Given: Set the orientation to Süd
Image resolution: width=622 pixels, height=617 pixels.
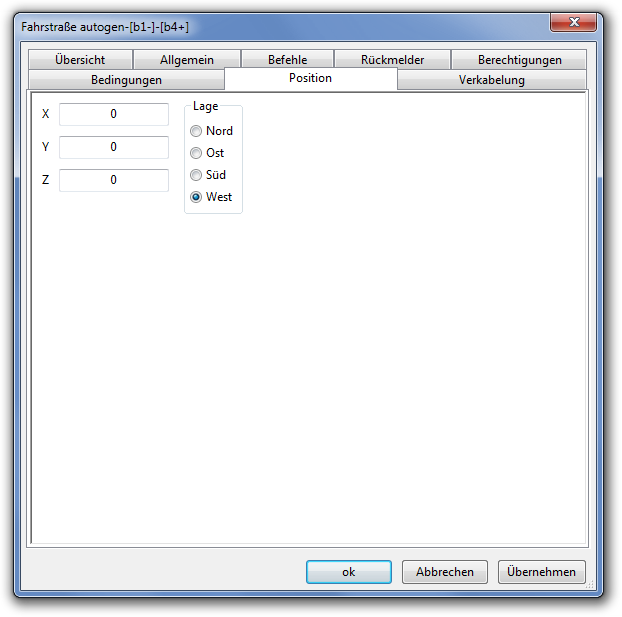Looking at the screenshot, I should click(x=208, y=175).
